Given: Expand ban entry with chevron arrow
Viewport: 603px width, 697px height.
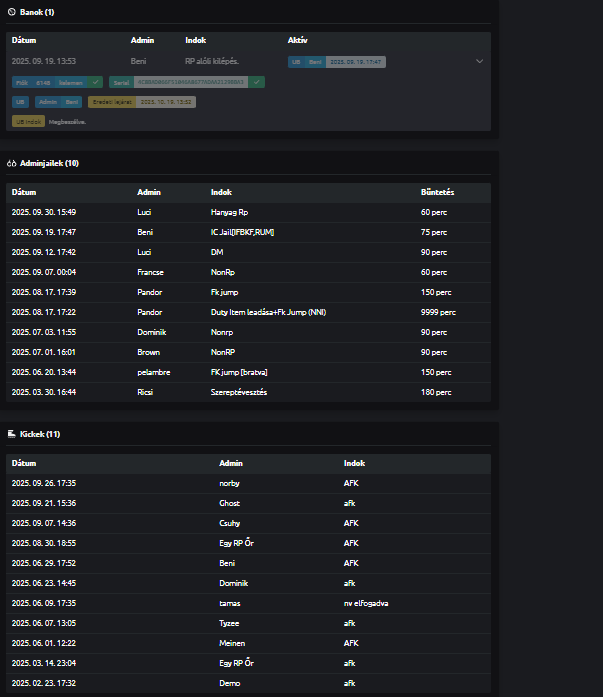Looking at the screenshot, I should pos(479,62).
